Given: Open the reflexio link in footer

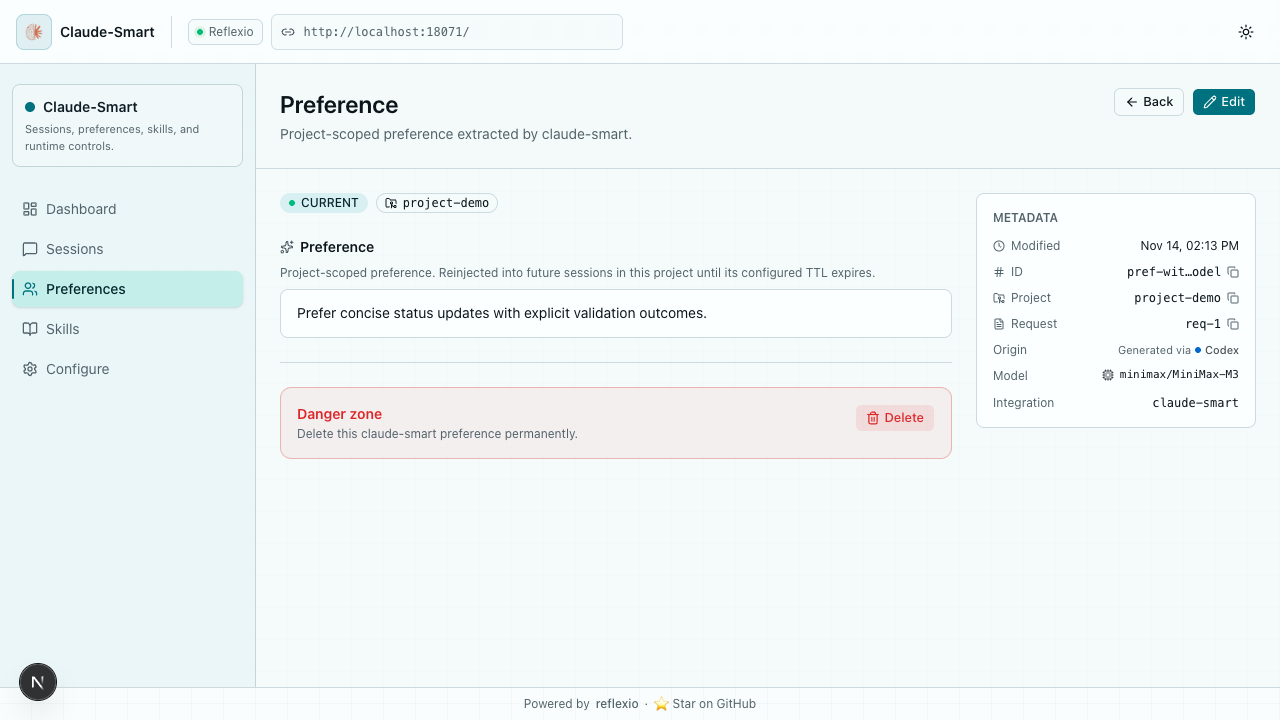Looking at the screenshot, I should (617, 704).
